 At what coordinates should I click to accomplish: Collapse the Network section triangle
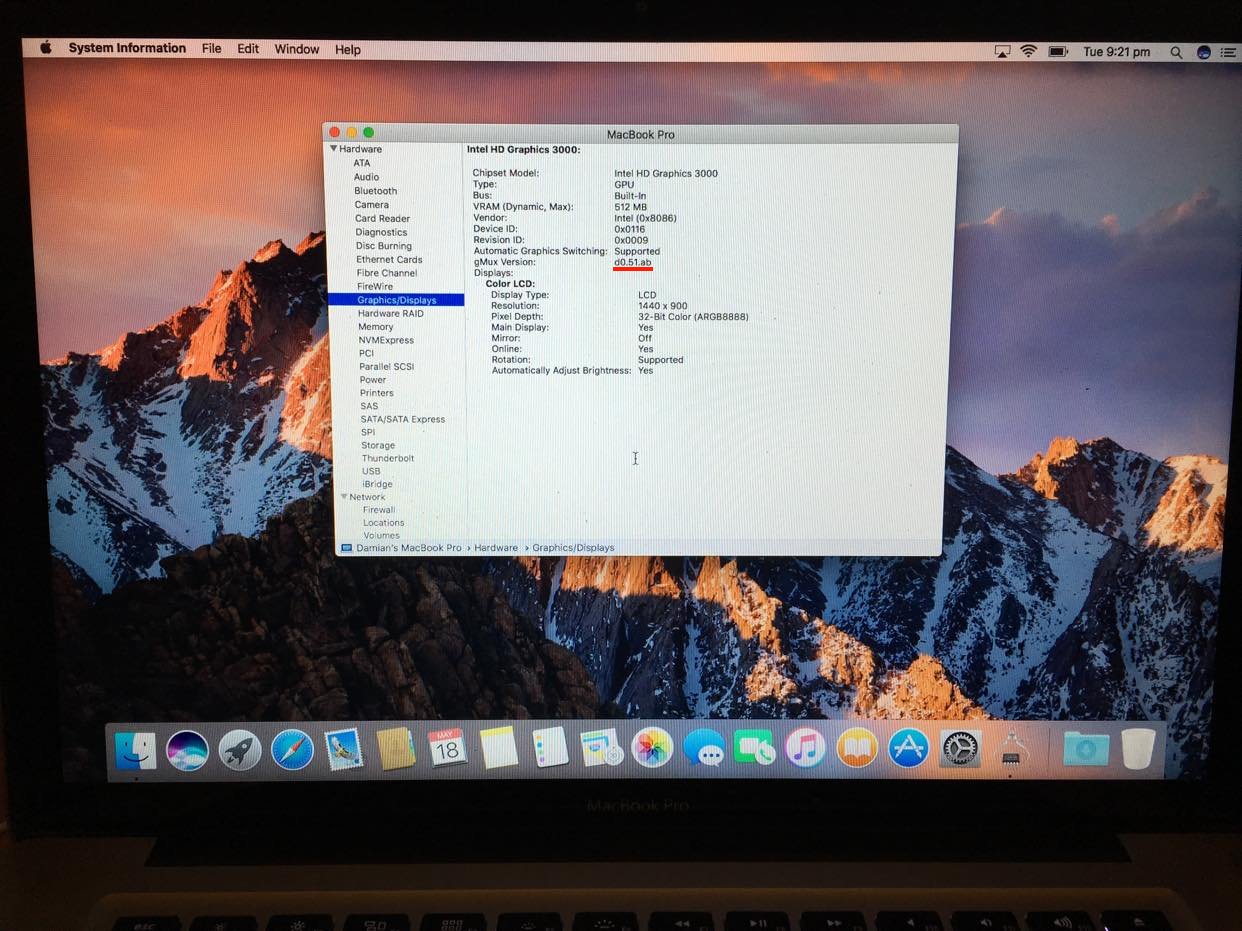coord(345,497)
